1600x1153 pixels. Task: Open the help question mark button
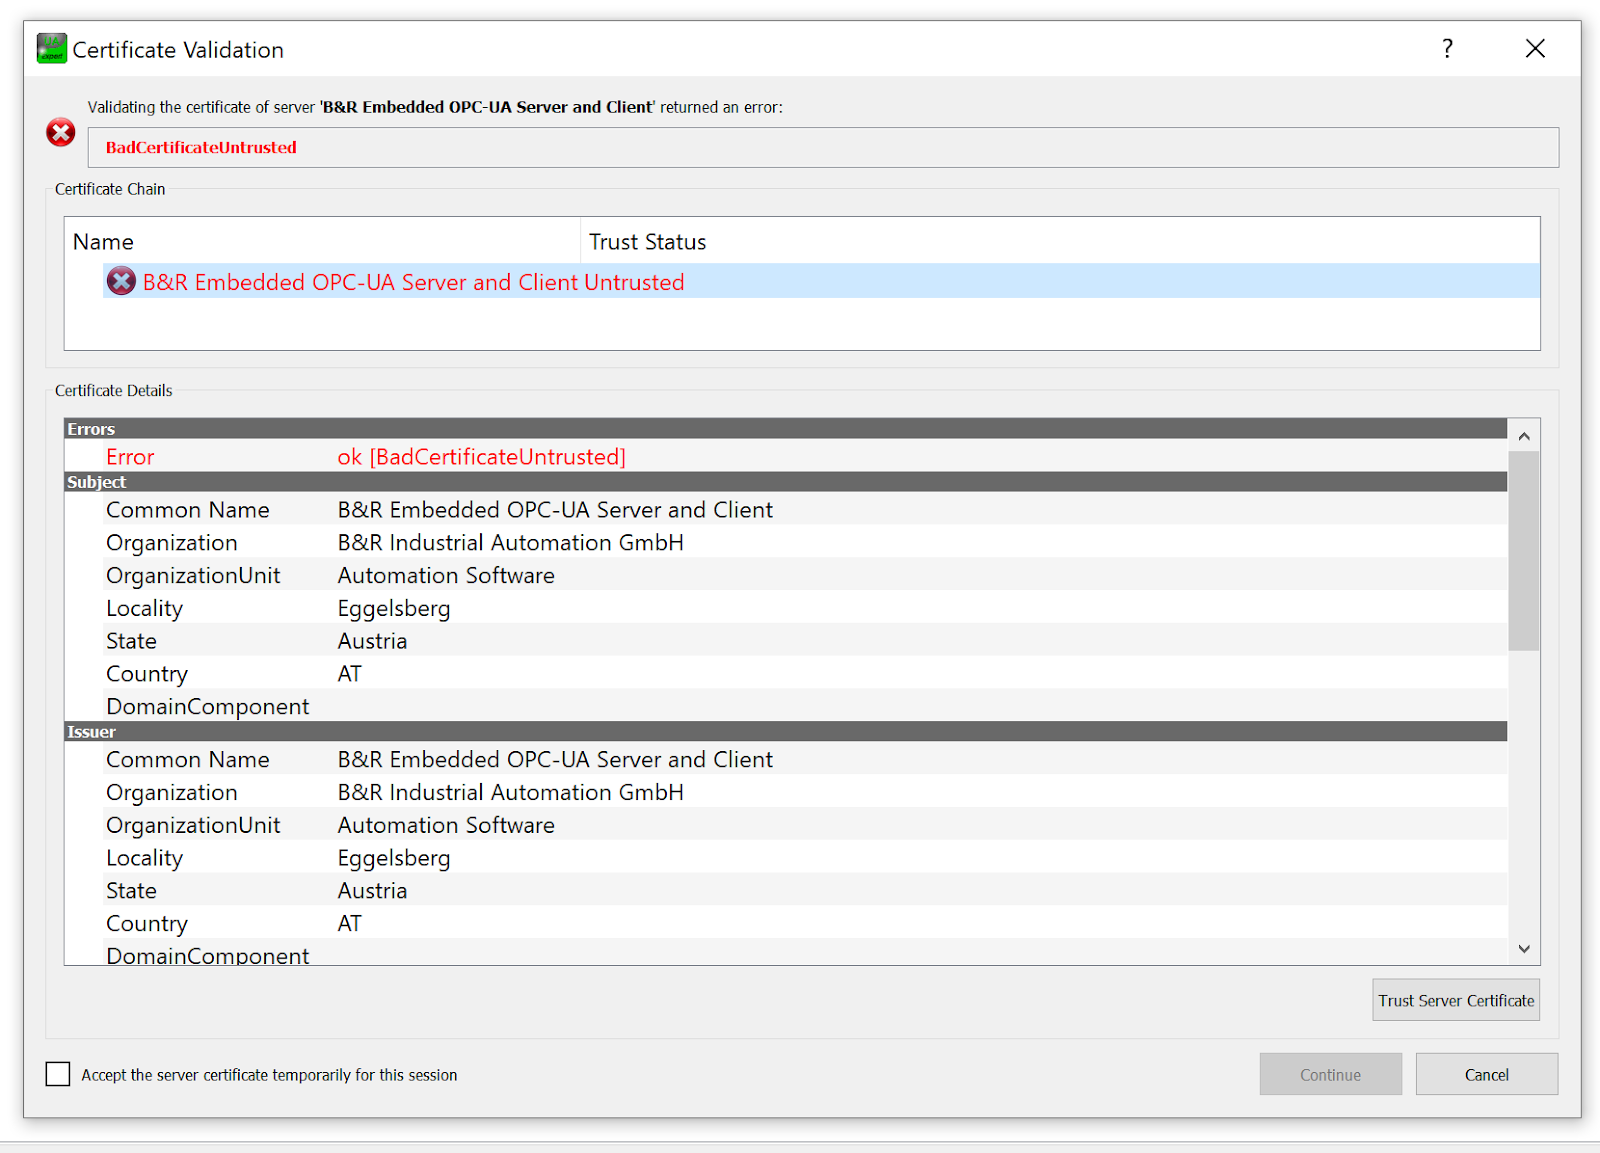(1447, 49)
